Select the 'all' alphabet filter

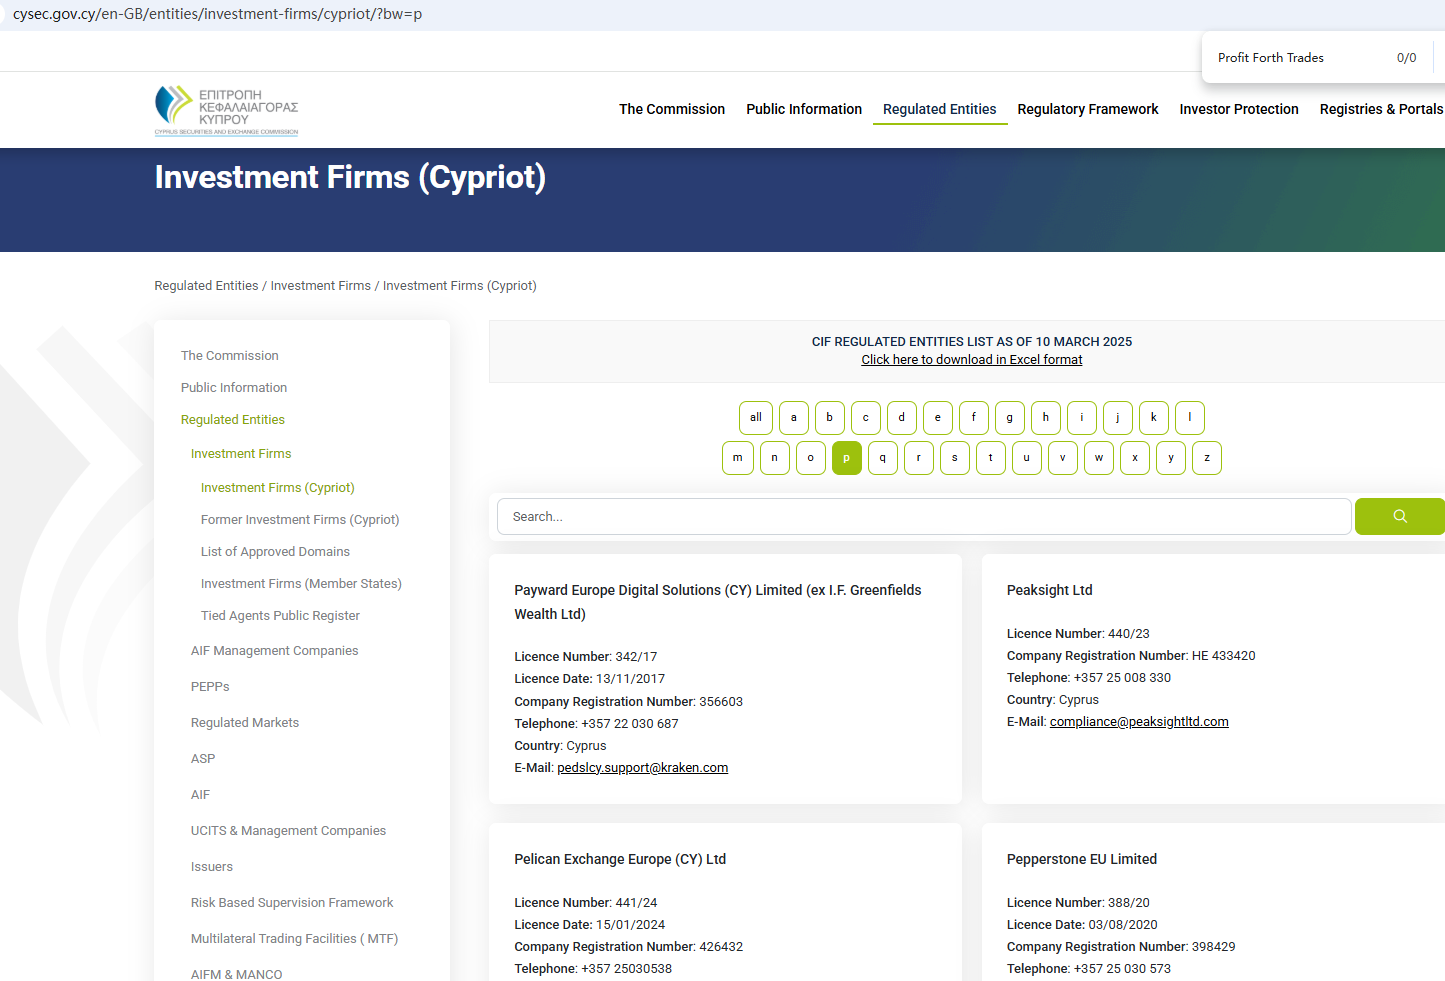pyautogui.click(x=755, y=418)
